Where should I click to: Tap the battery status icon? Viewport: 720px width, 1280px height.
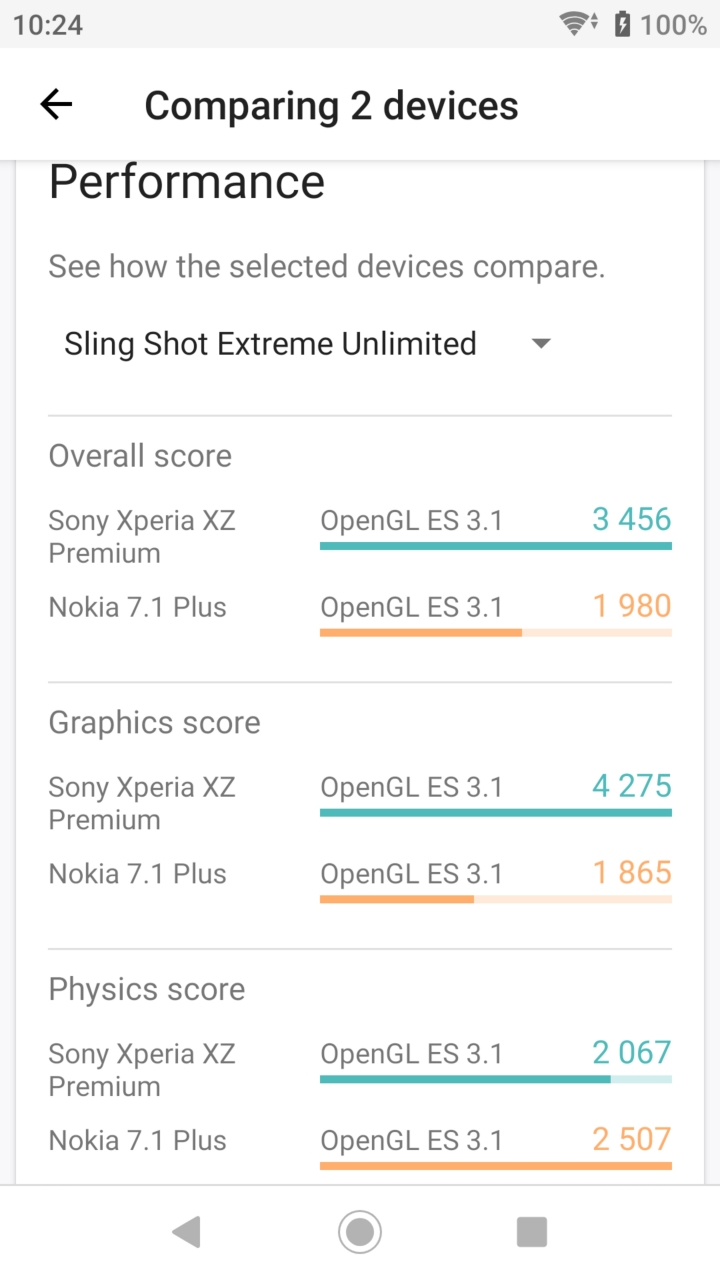[622, 24]
